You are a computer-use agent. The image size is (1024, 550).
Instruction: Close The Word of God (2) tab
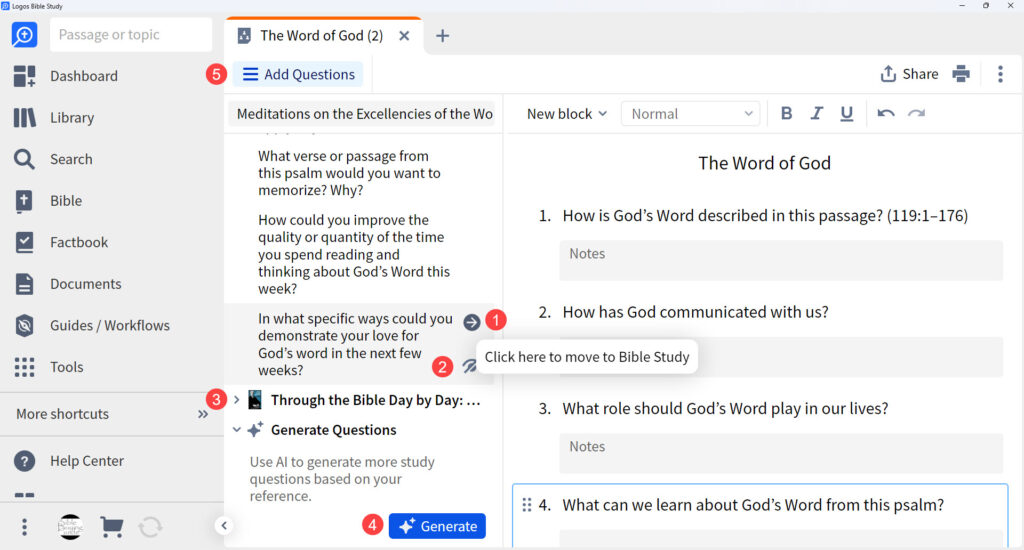tap(404, 36)
